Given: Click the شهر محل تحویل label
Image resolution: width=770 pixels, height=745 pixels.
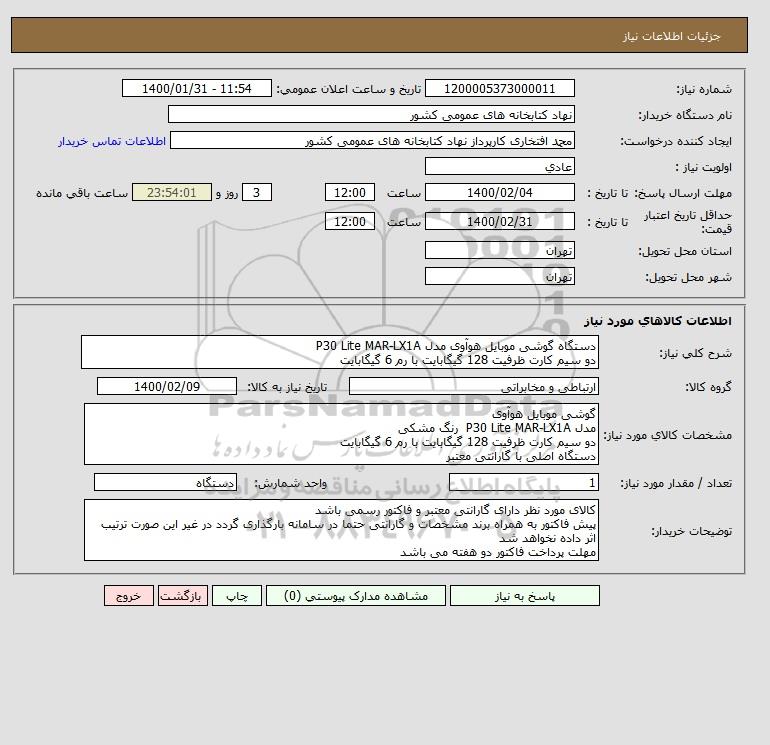Looking at the screenshot, I should coord(688,277).
